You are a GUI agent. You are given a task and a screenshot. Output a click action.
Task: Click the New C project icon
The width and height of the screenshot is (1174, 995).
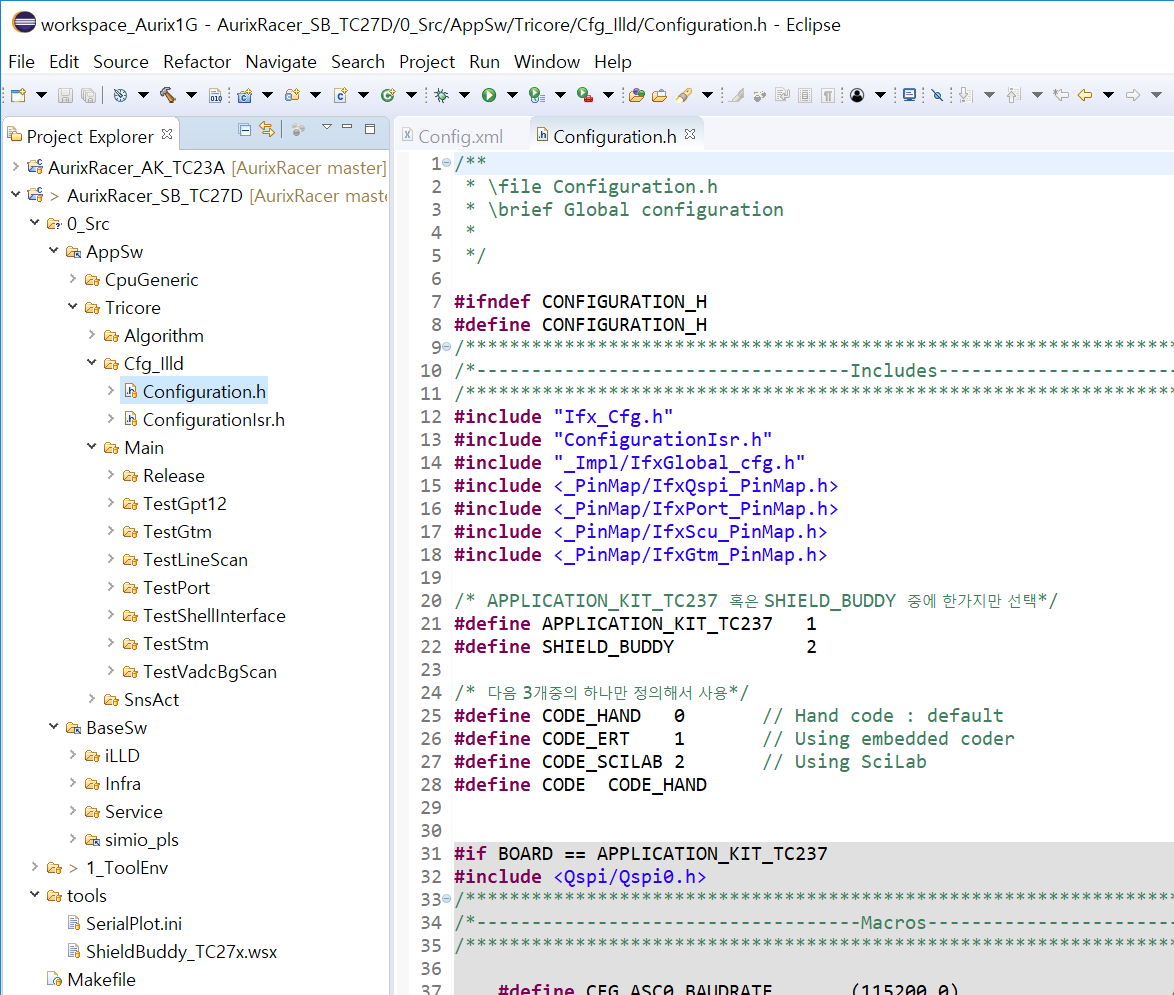244,95
